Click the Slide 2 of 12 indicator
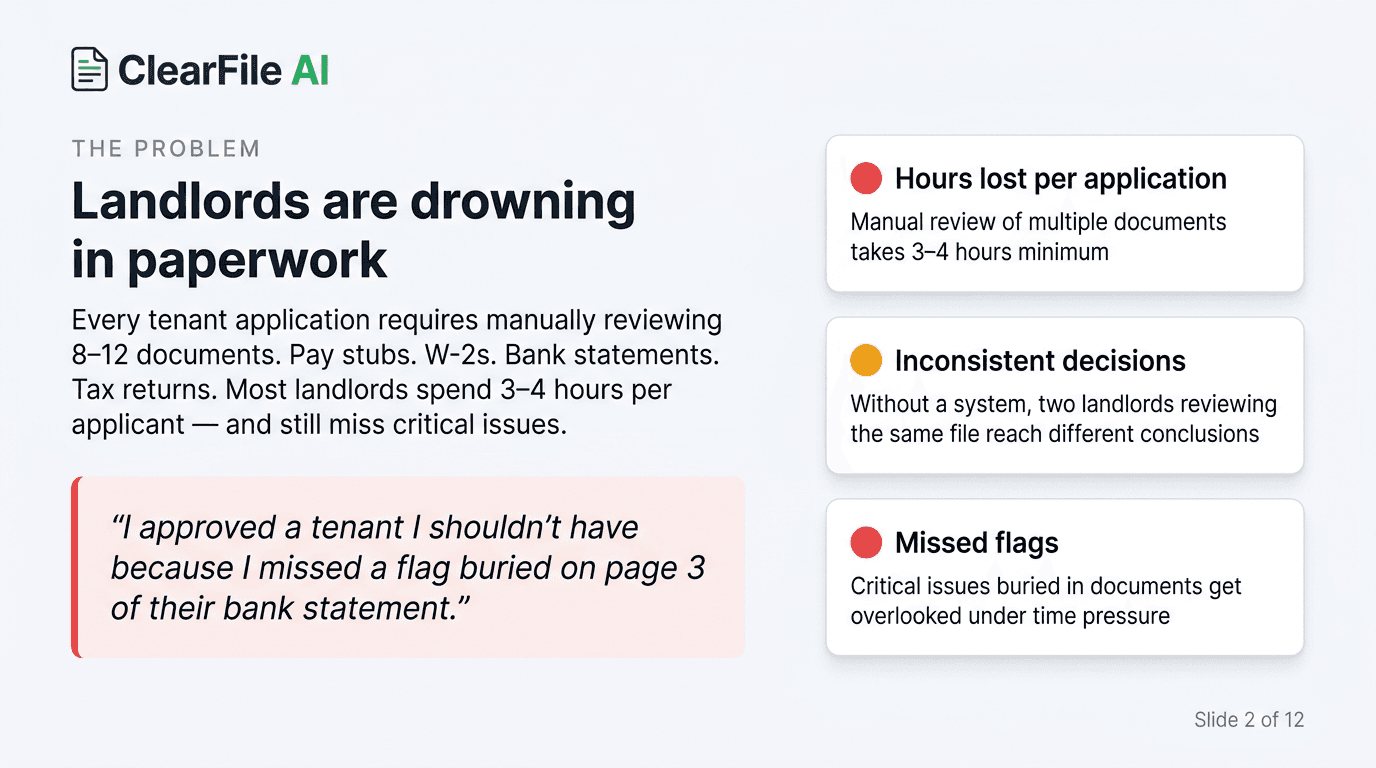The width and height of the screenshot is (1376, 768). click(x=1249, y=719)
